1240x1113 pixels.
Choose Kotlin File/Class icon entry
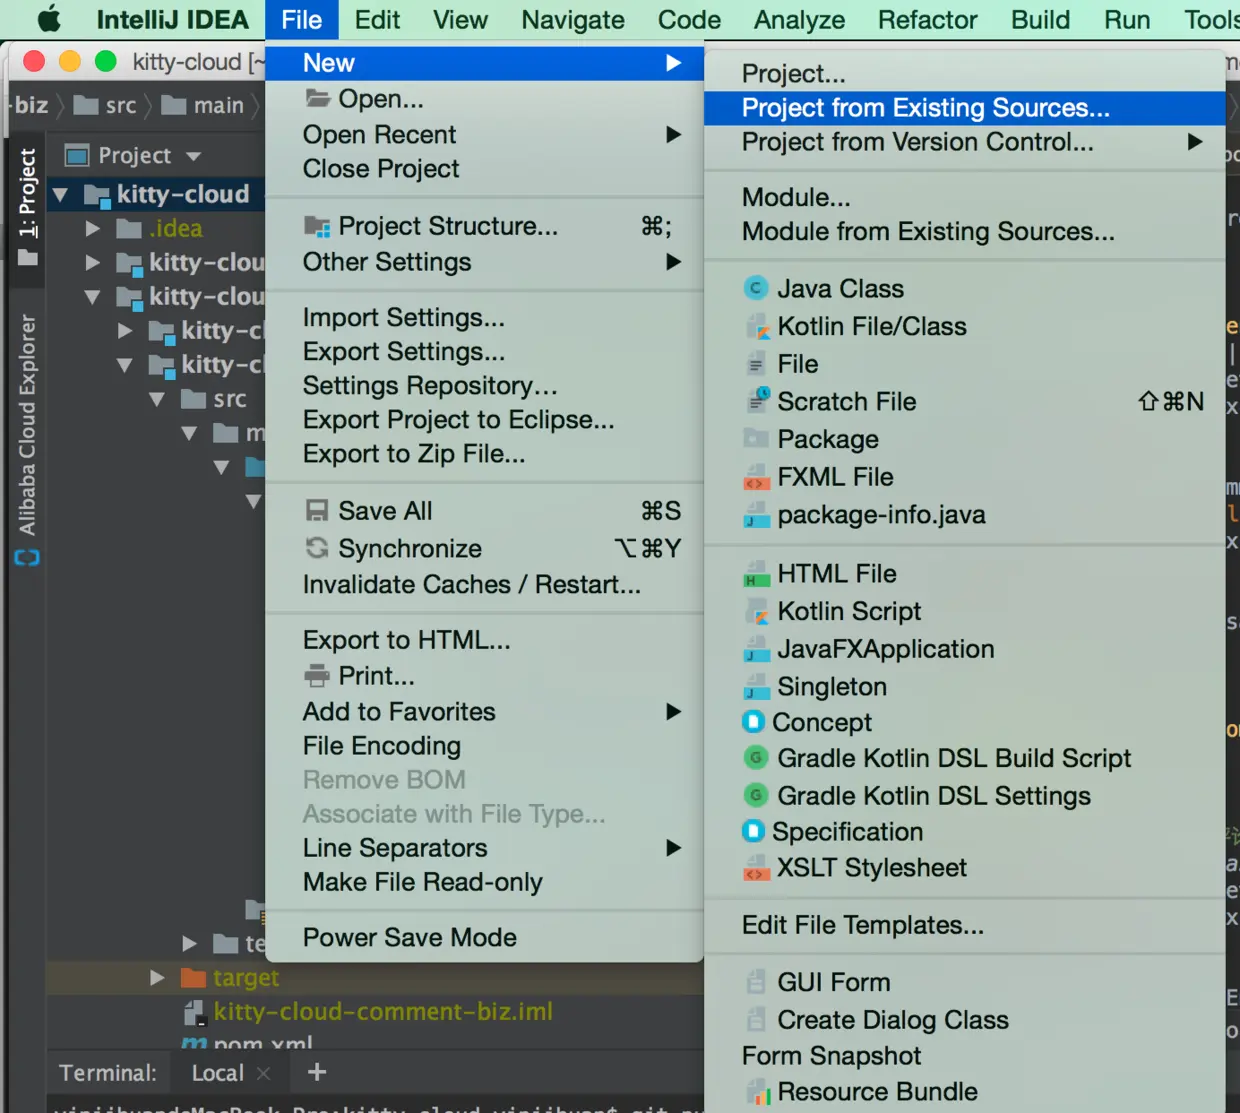757,326
